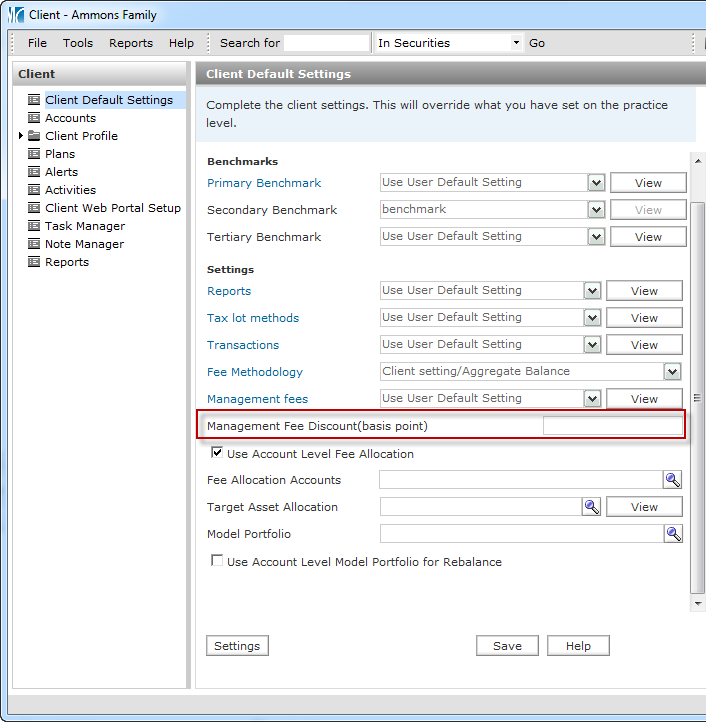Click the Accounts icon in the Client sidebar
Viewport: 706px width, 722px height.
tap(34, 118)
